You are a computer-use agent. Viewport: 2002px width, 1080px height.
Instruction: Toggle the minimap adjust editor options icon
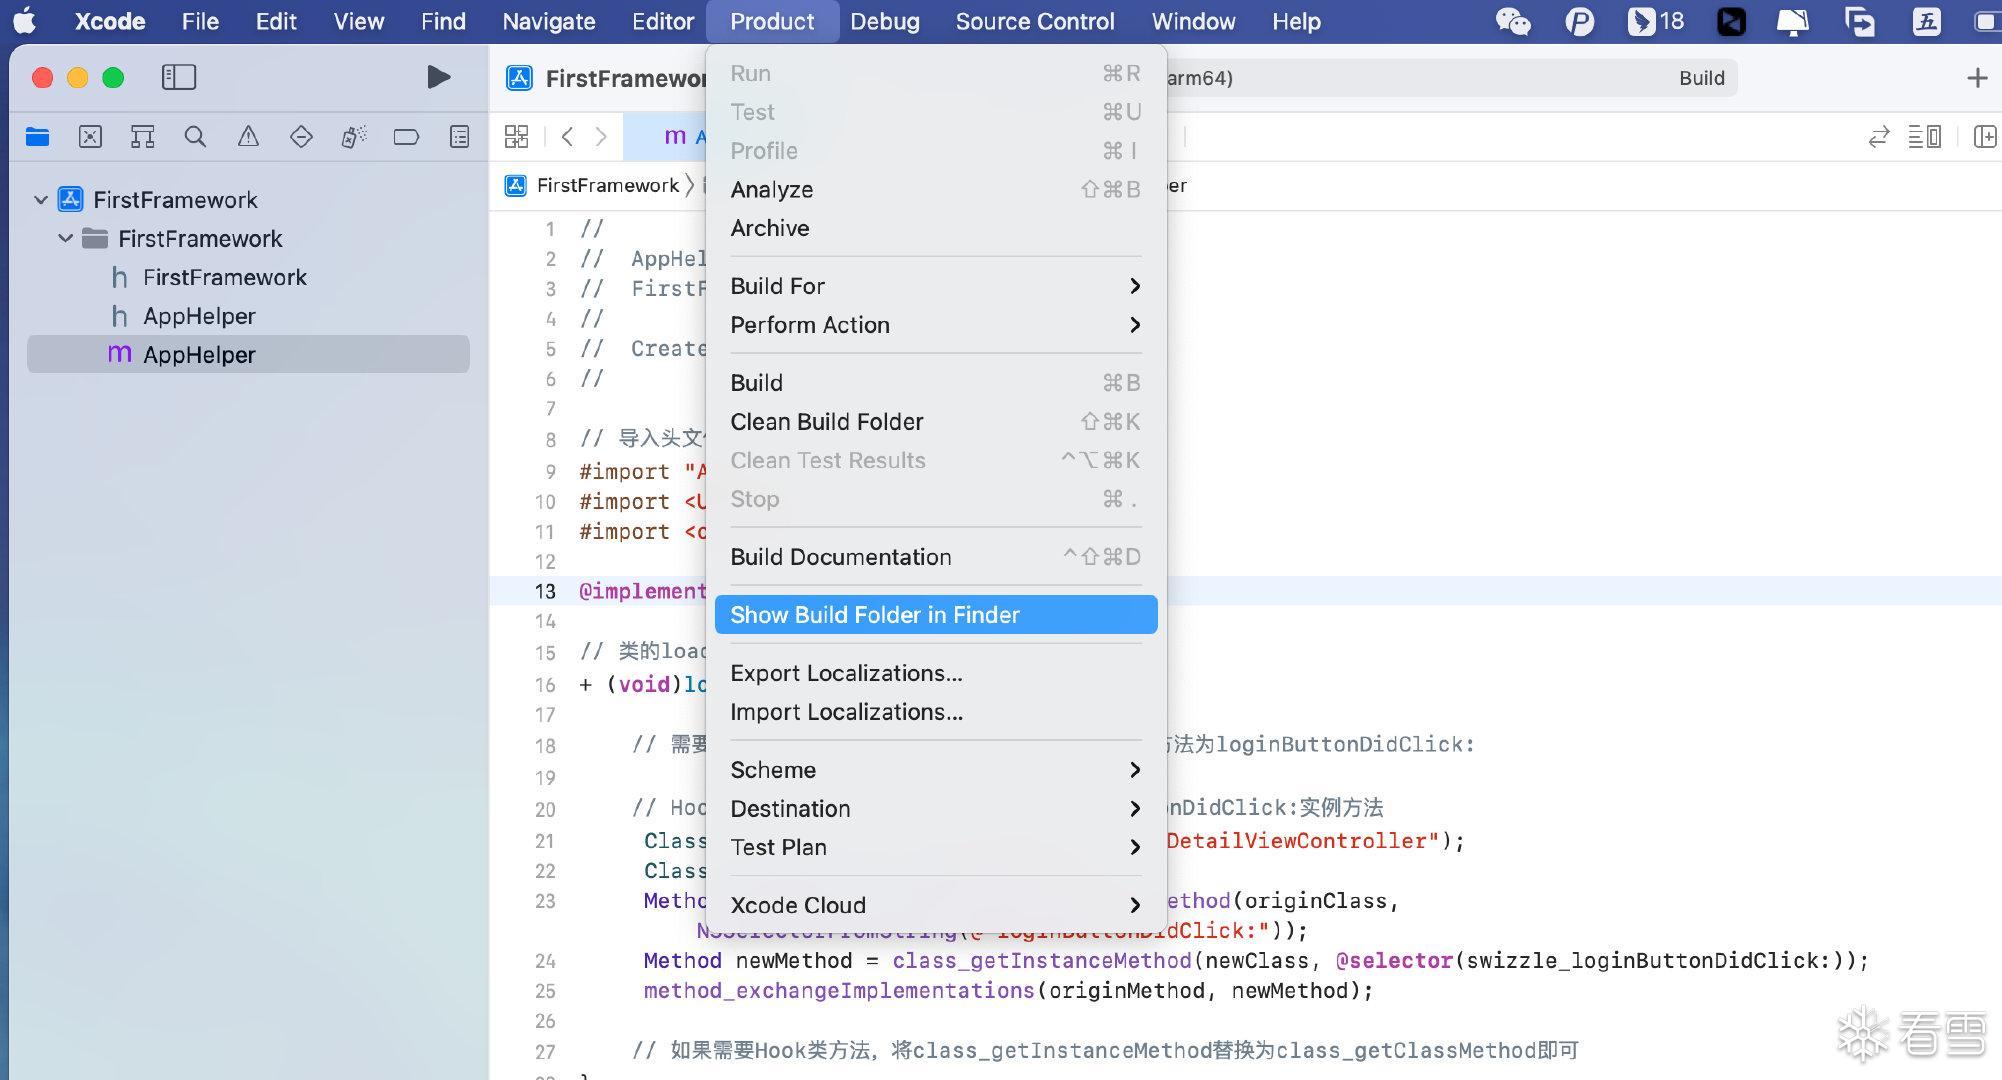pos(1924,137)
